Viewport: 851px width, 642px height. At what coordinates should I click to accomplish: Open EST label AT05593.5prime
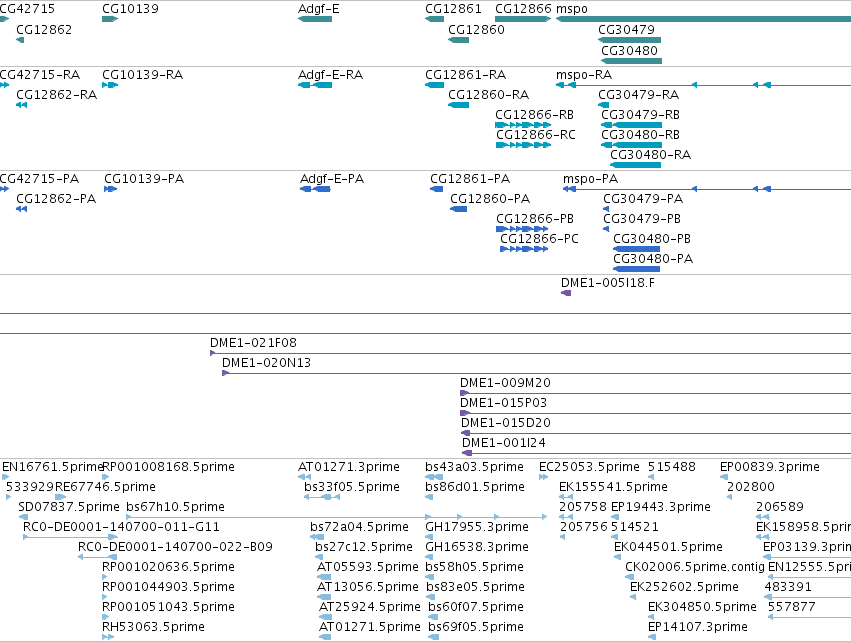pyautogui.click(x=367, y=567)
